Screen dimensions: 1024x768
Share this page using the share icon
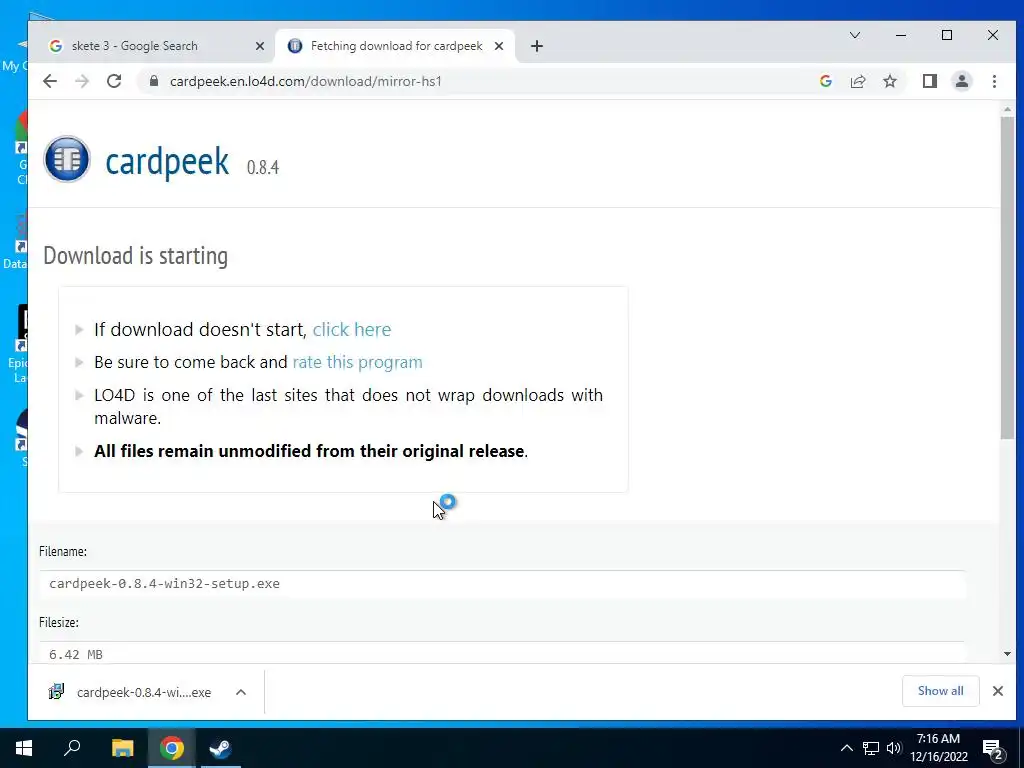(x=857, y=81)
